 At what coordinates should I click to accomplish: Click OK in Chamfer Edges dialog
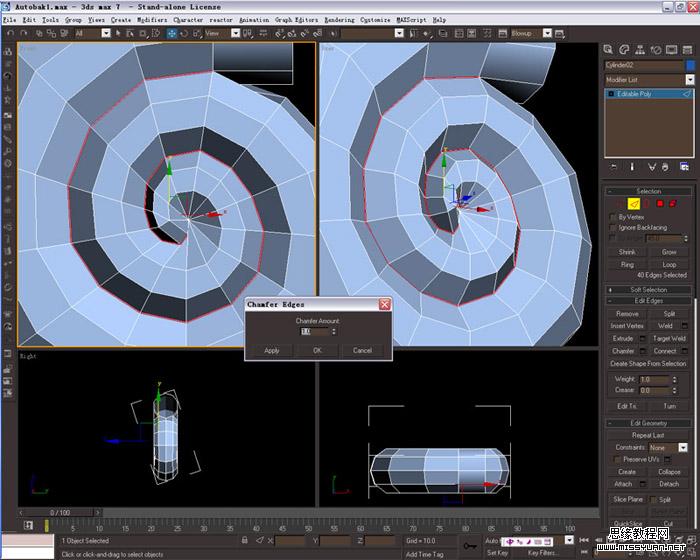click(317, 351)
